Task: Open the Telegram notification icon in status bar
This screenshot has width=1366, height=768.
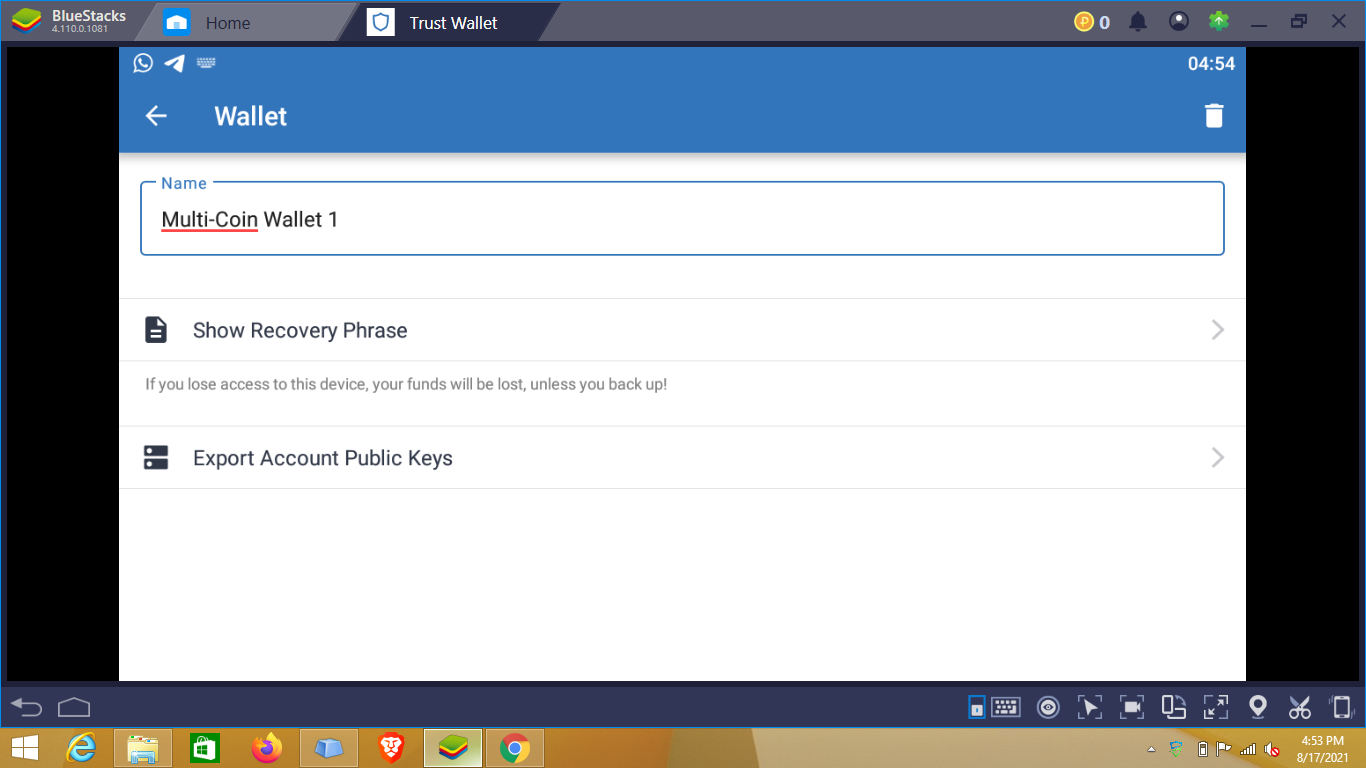Action: click(x=174, y=63)
